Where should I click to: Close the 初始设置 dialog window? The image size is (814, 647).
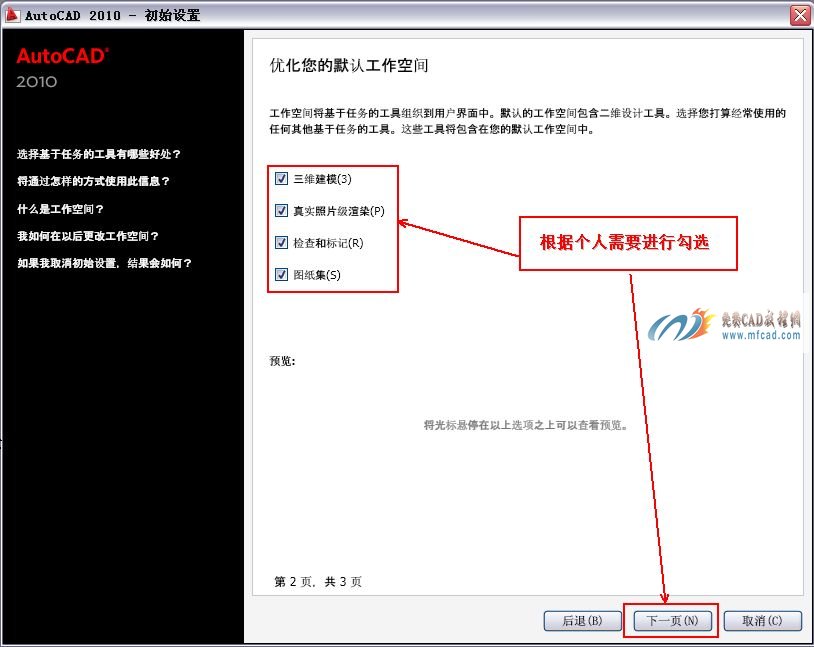tap(800, 15)
